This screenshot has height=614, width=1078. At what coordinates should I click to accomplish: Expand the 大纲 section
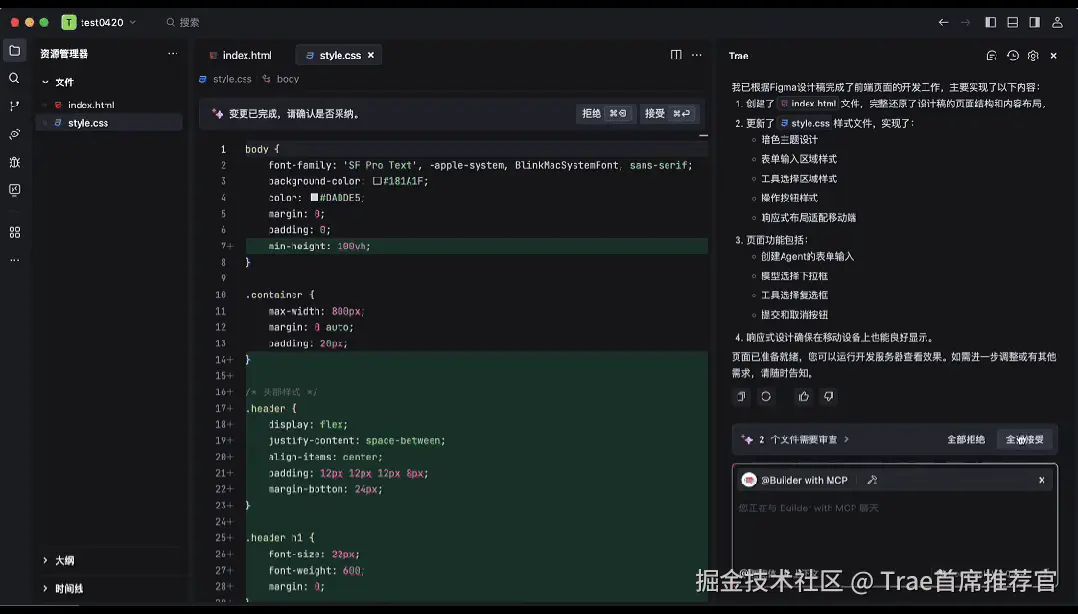(x=57, y=560)
